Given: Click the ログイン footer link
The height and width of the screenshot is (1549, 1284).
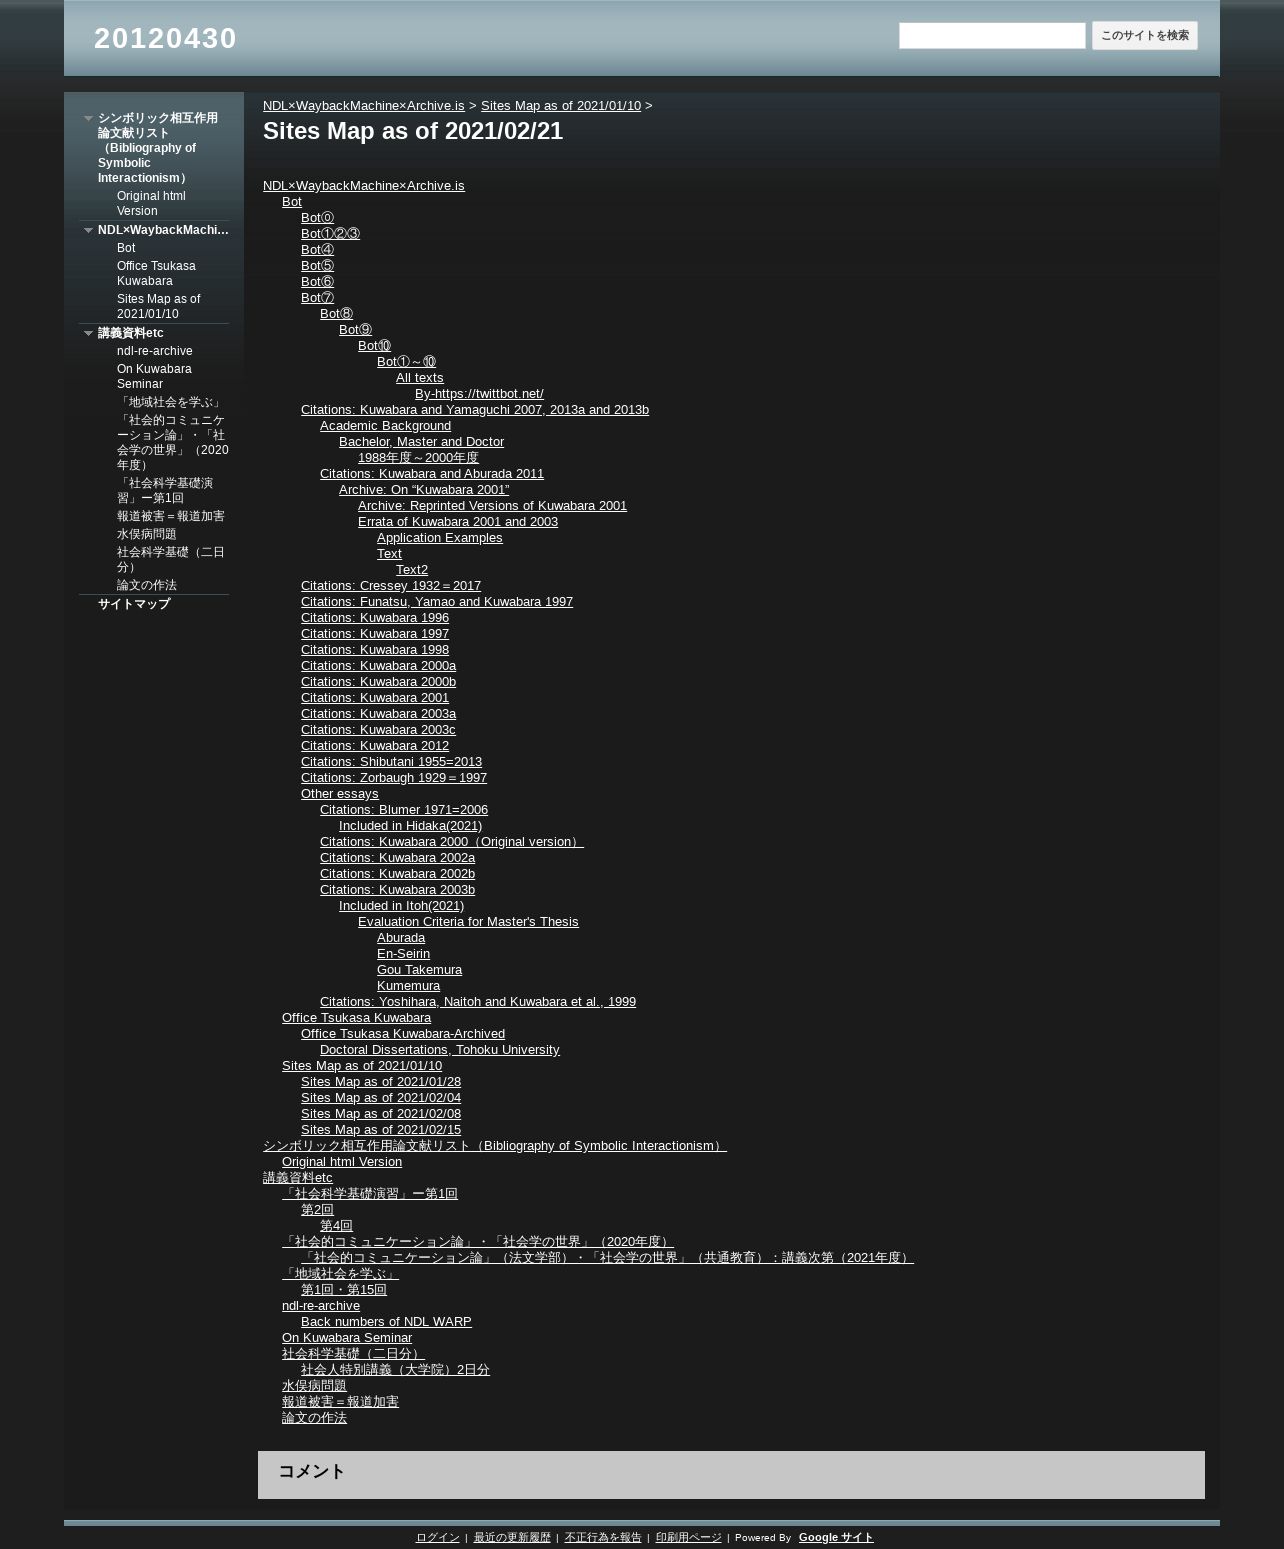Looking at the screenshot, I should [438, 1537].
